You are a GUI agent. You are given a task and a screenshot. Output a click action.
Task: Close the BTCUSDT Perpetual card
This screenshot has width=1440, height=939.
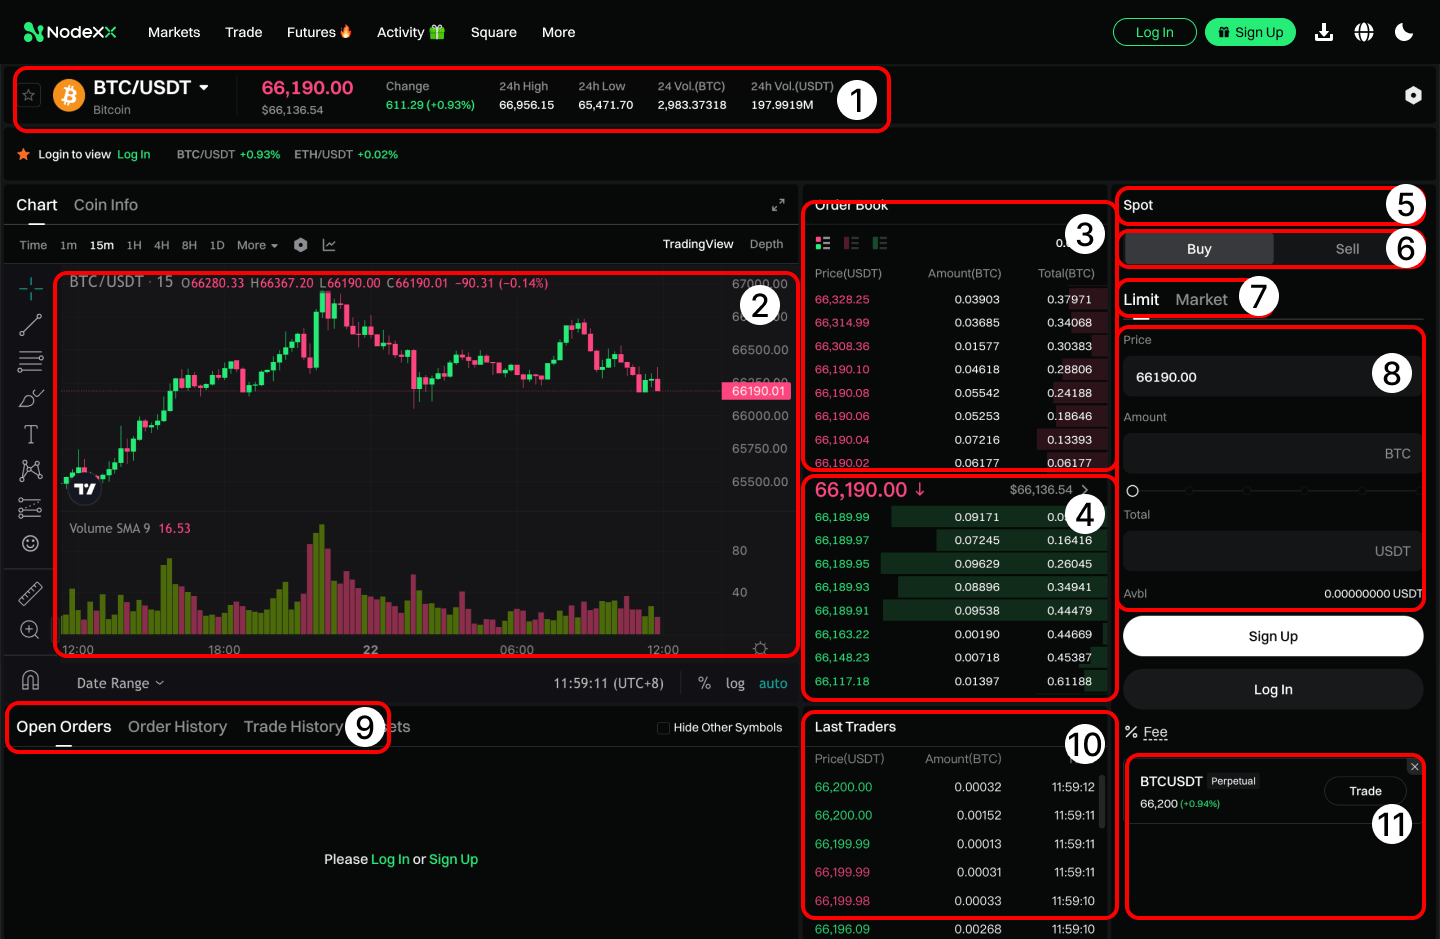pyautogui.click(x=1414, y=767)
